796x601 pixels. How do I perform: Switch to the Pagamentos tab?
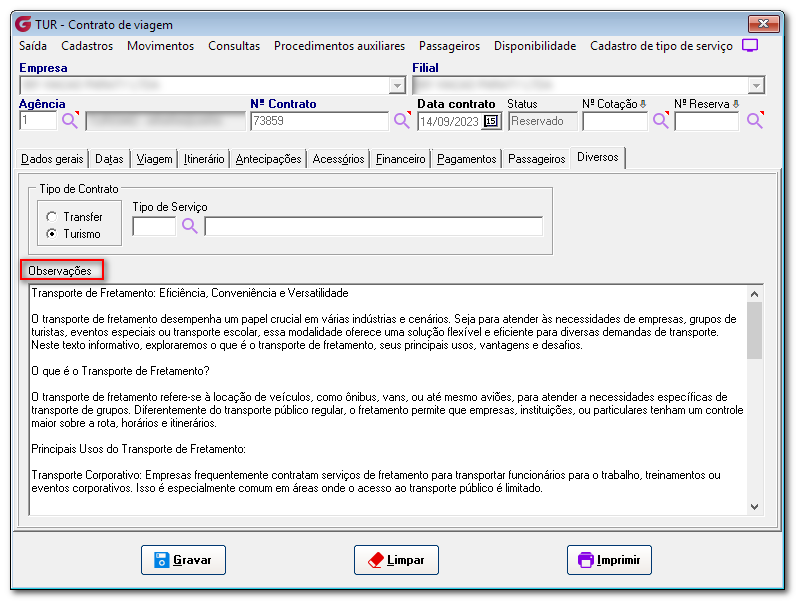pos(467,159)
